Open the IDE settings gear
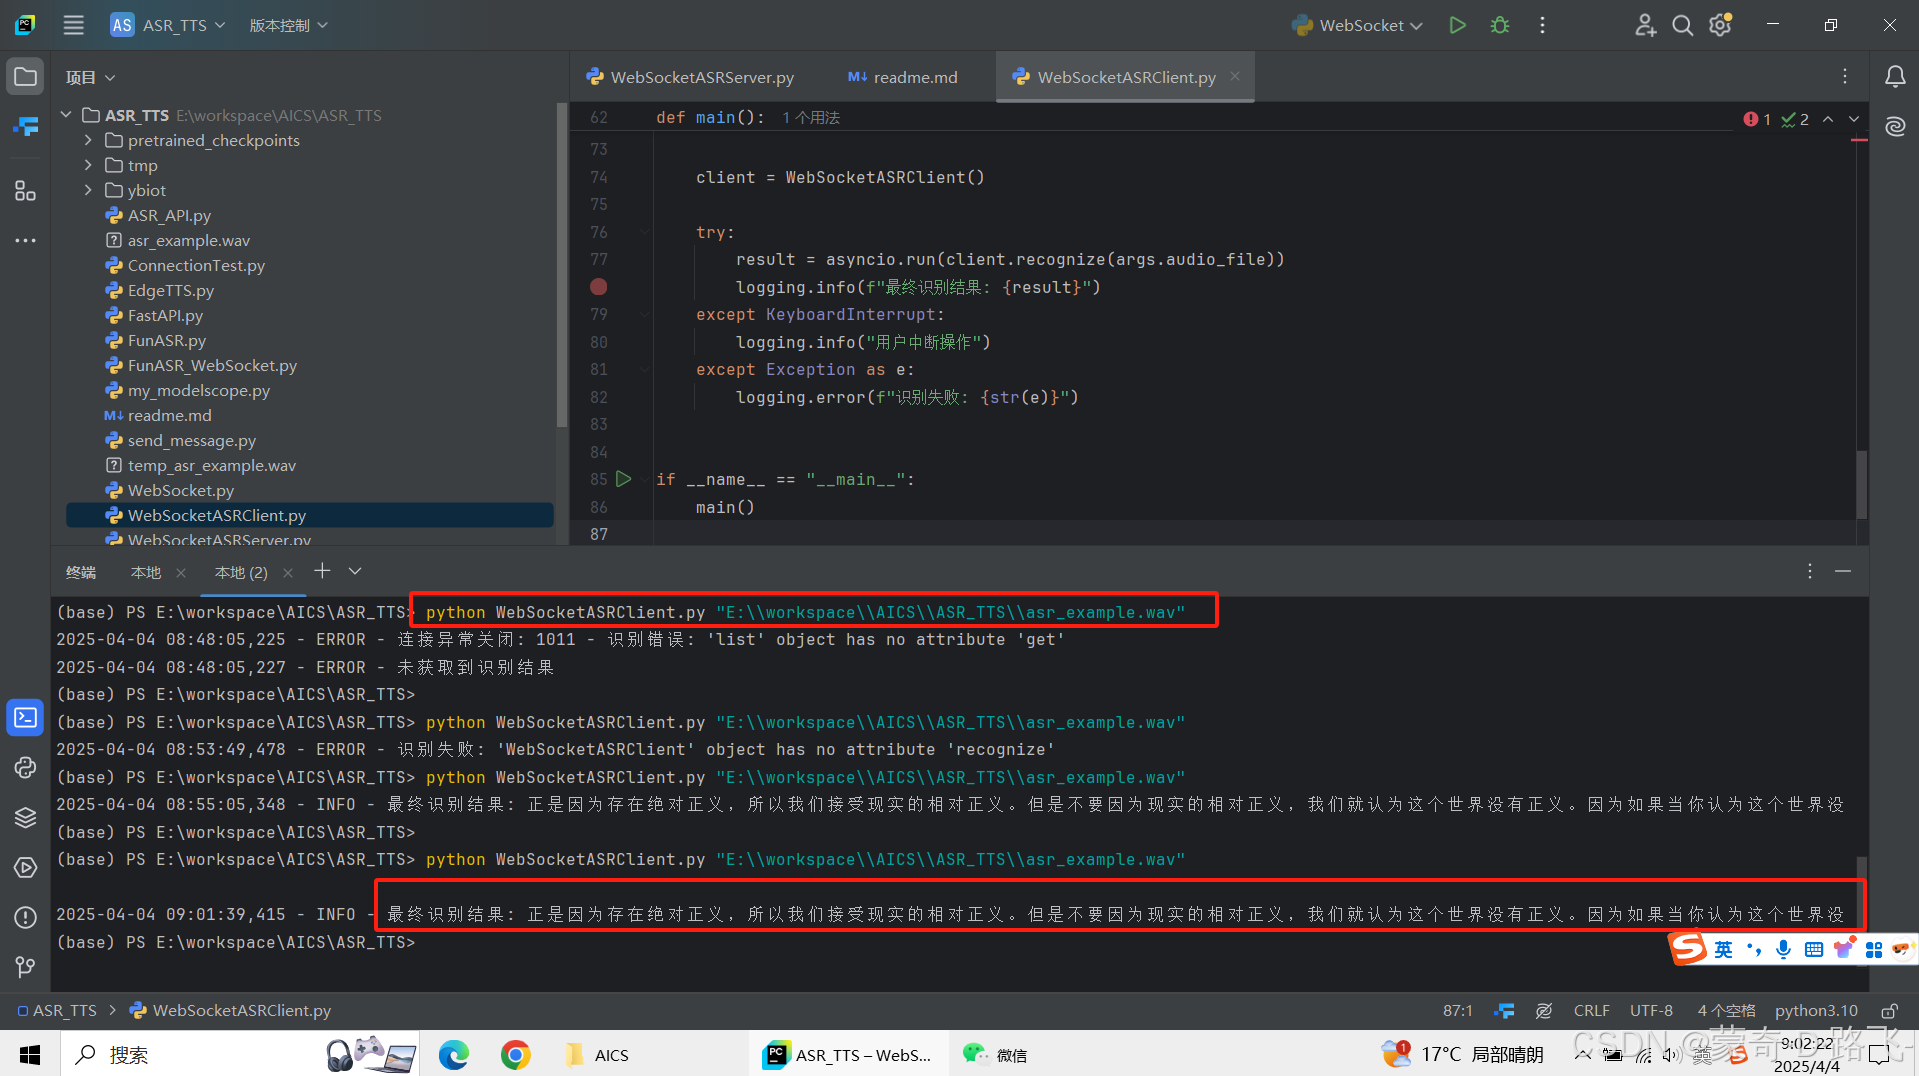The height and width of the screenshot is (1076, 1919). point(1719,25)
